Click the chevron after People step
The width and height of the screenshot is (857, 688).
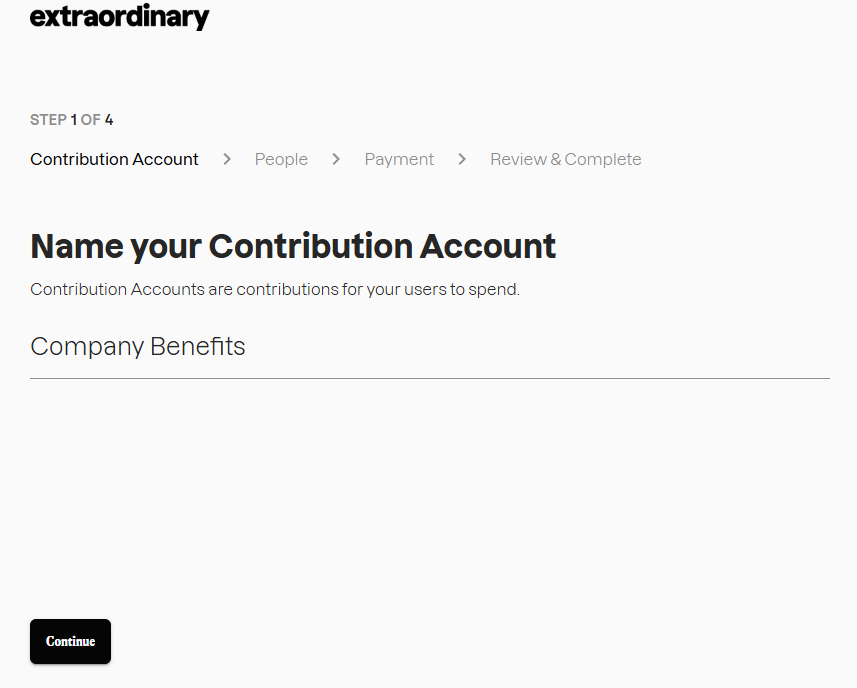tap(336, 159)
